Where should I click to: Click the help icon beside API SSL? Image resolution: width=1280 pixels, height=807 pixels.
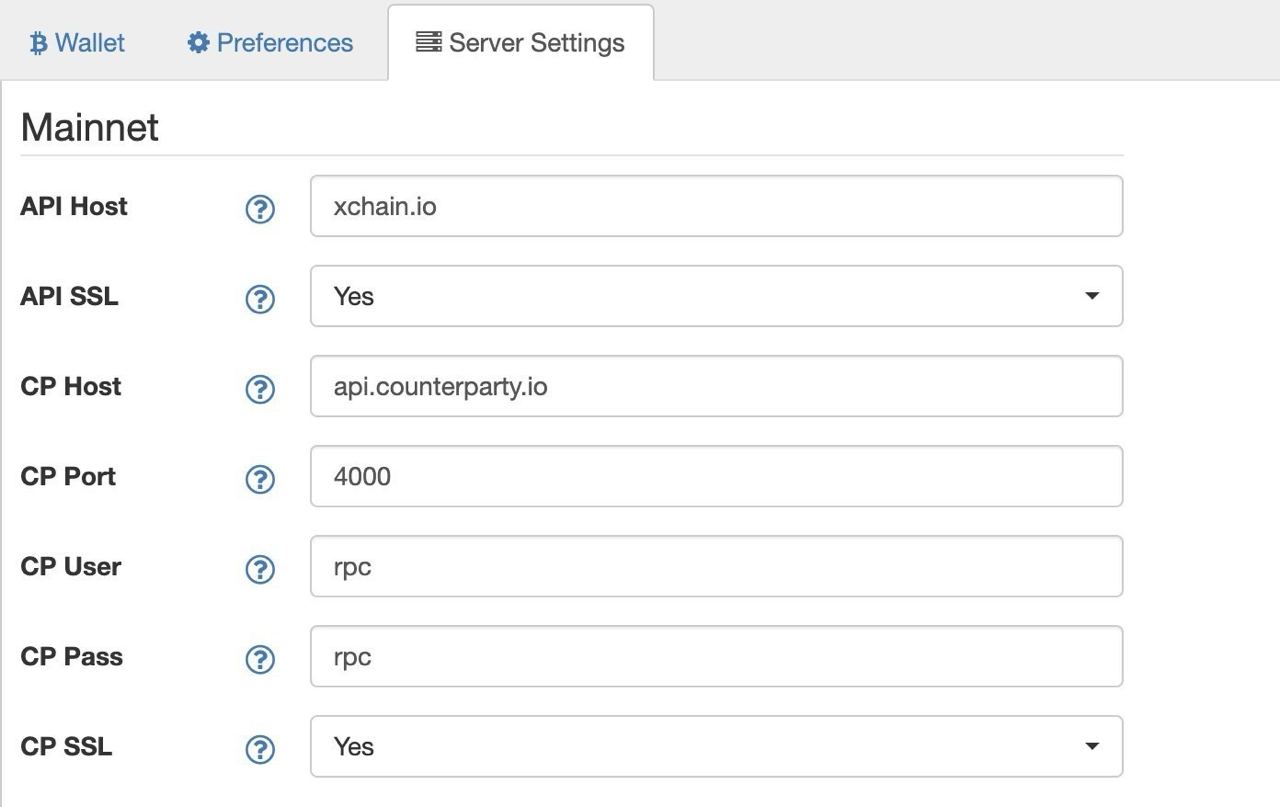tap(260, 299)
